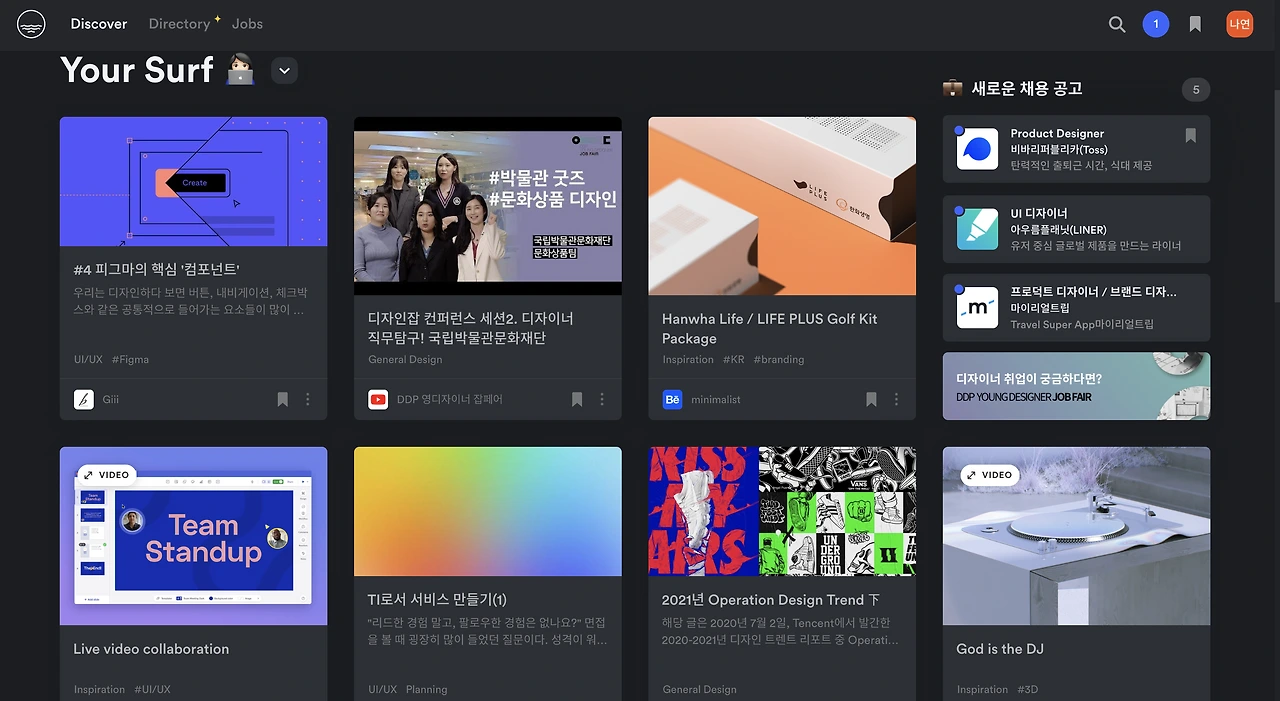Open the UI 디자이너 job at LINER
Screen dimensions: 1280x701
[x=1076, y=229]
